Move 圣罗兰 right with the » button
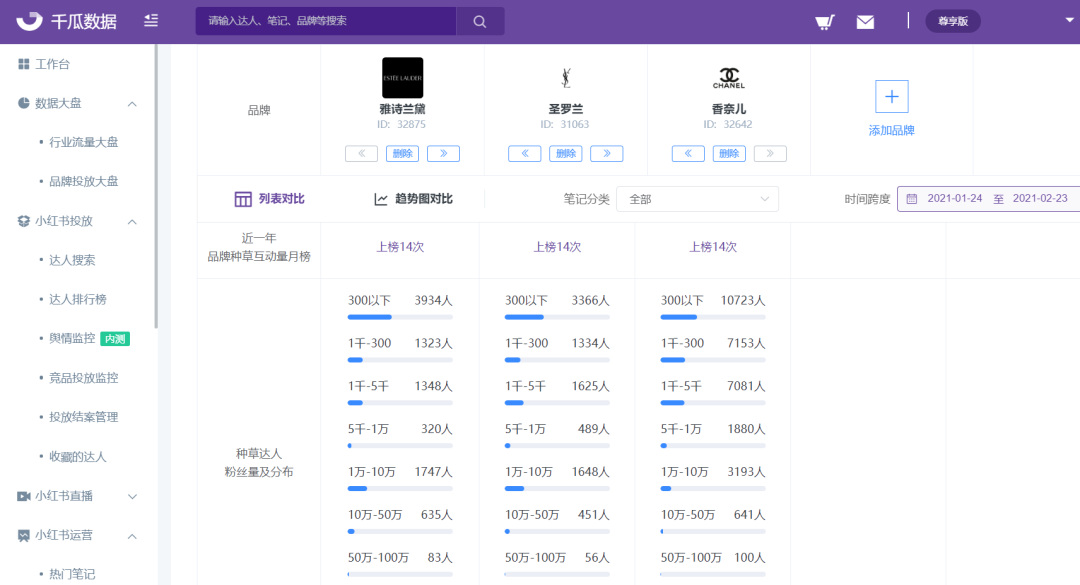The image size is (1080, 585). tap(607, 154)
